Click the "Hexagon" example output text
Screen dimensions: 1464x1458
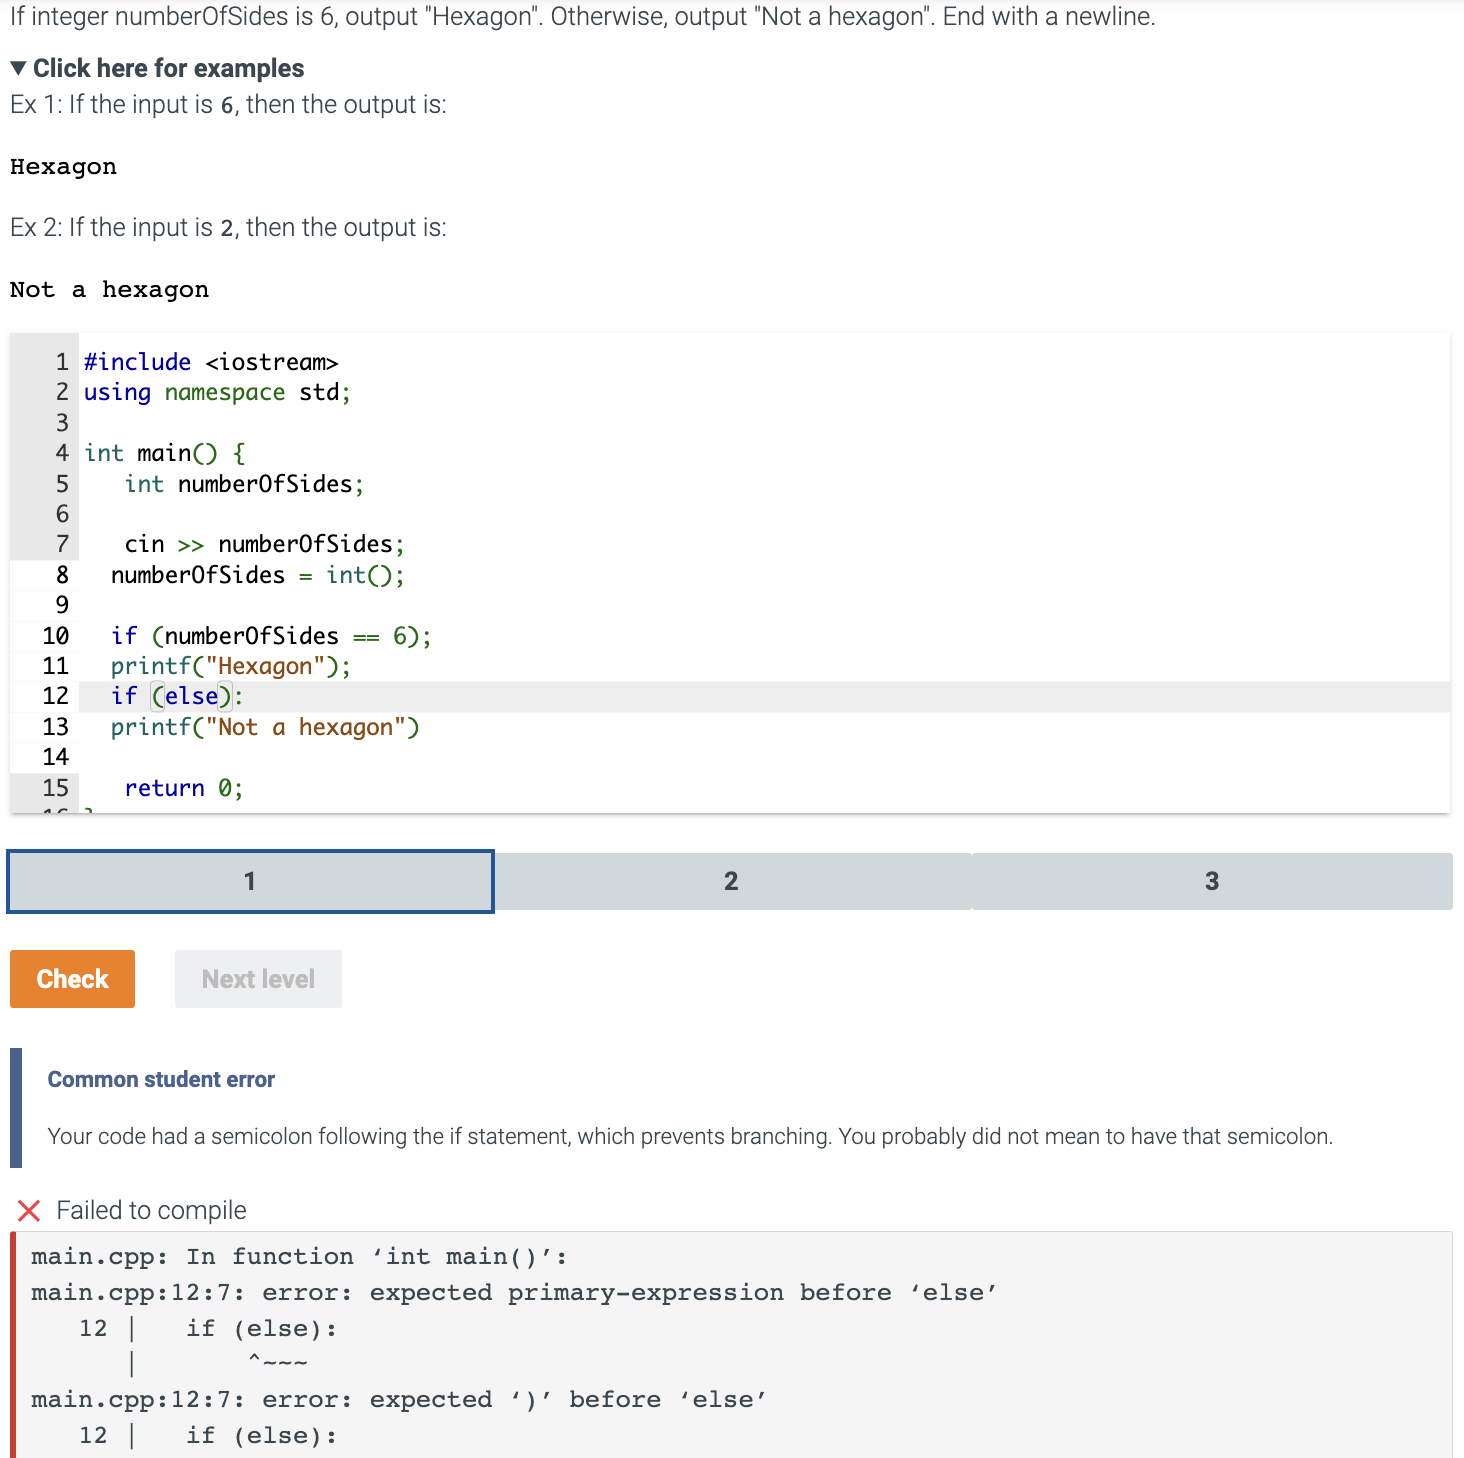point(63,166)
